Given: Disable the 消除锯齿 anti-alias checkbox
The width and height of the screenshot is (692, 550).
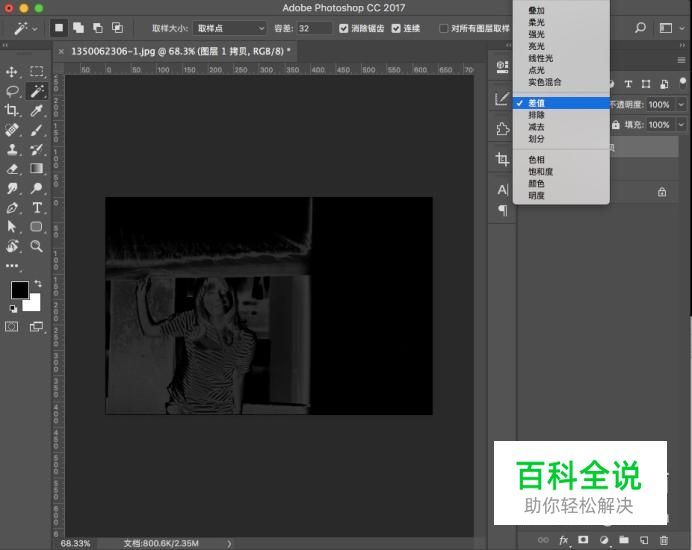Looking at the screenshot, I should (345, 29).
